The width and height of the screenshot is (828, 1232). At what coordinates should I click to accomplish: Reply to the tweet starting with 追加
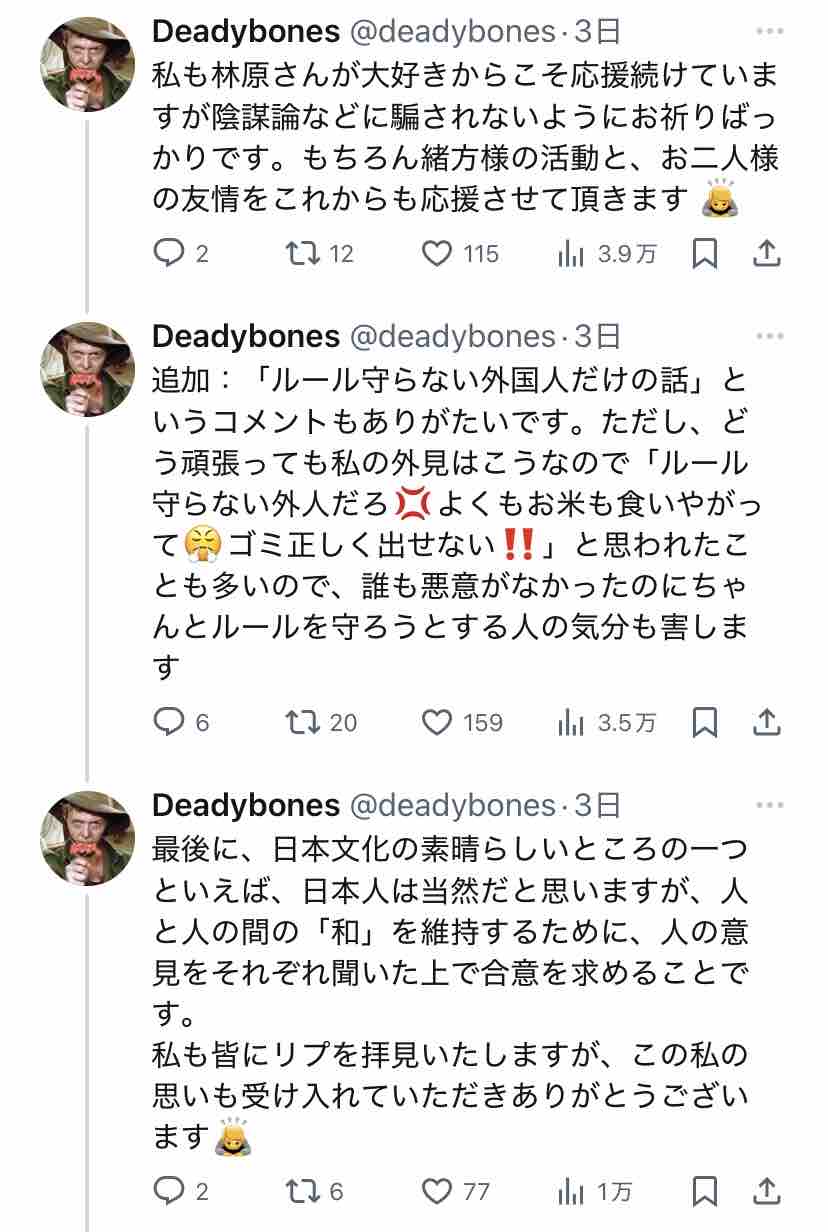tap(169, 722)
